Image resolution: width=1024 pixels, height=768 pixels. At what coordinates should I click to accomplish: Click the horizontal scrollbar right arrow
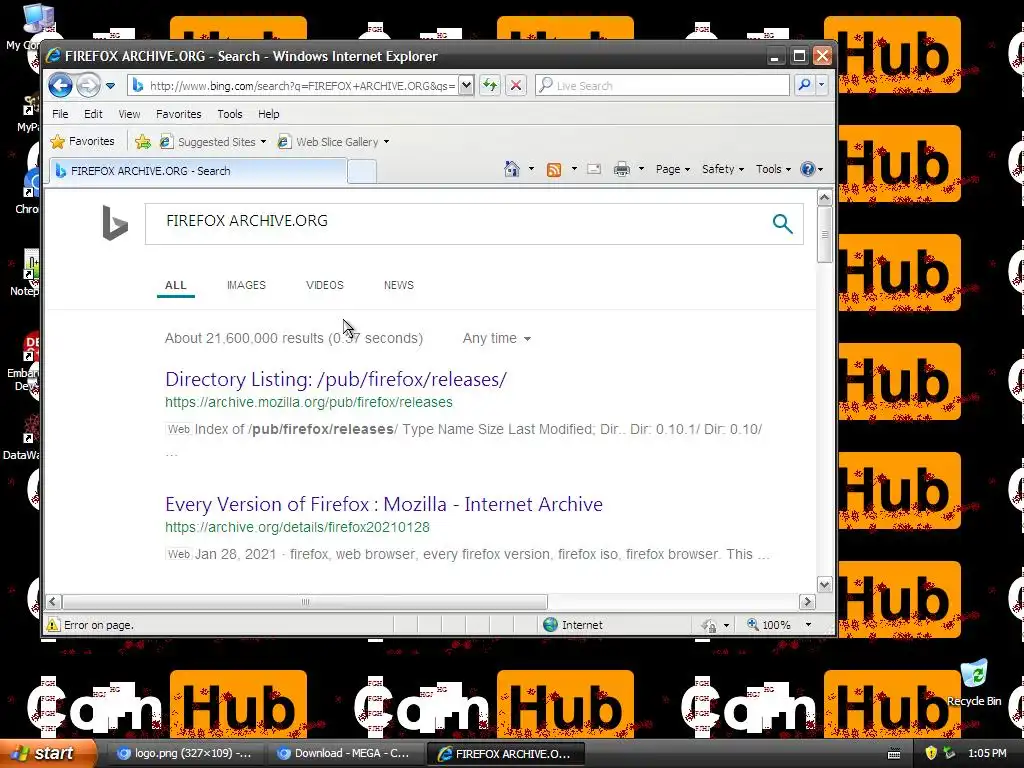tap(807, 601)
